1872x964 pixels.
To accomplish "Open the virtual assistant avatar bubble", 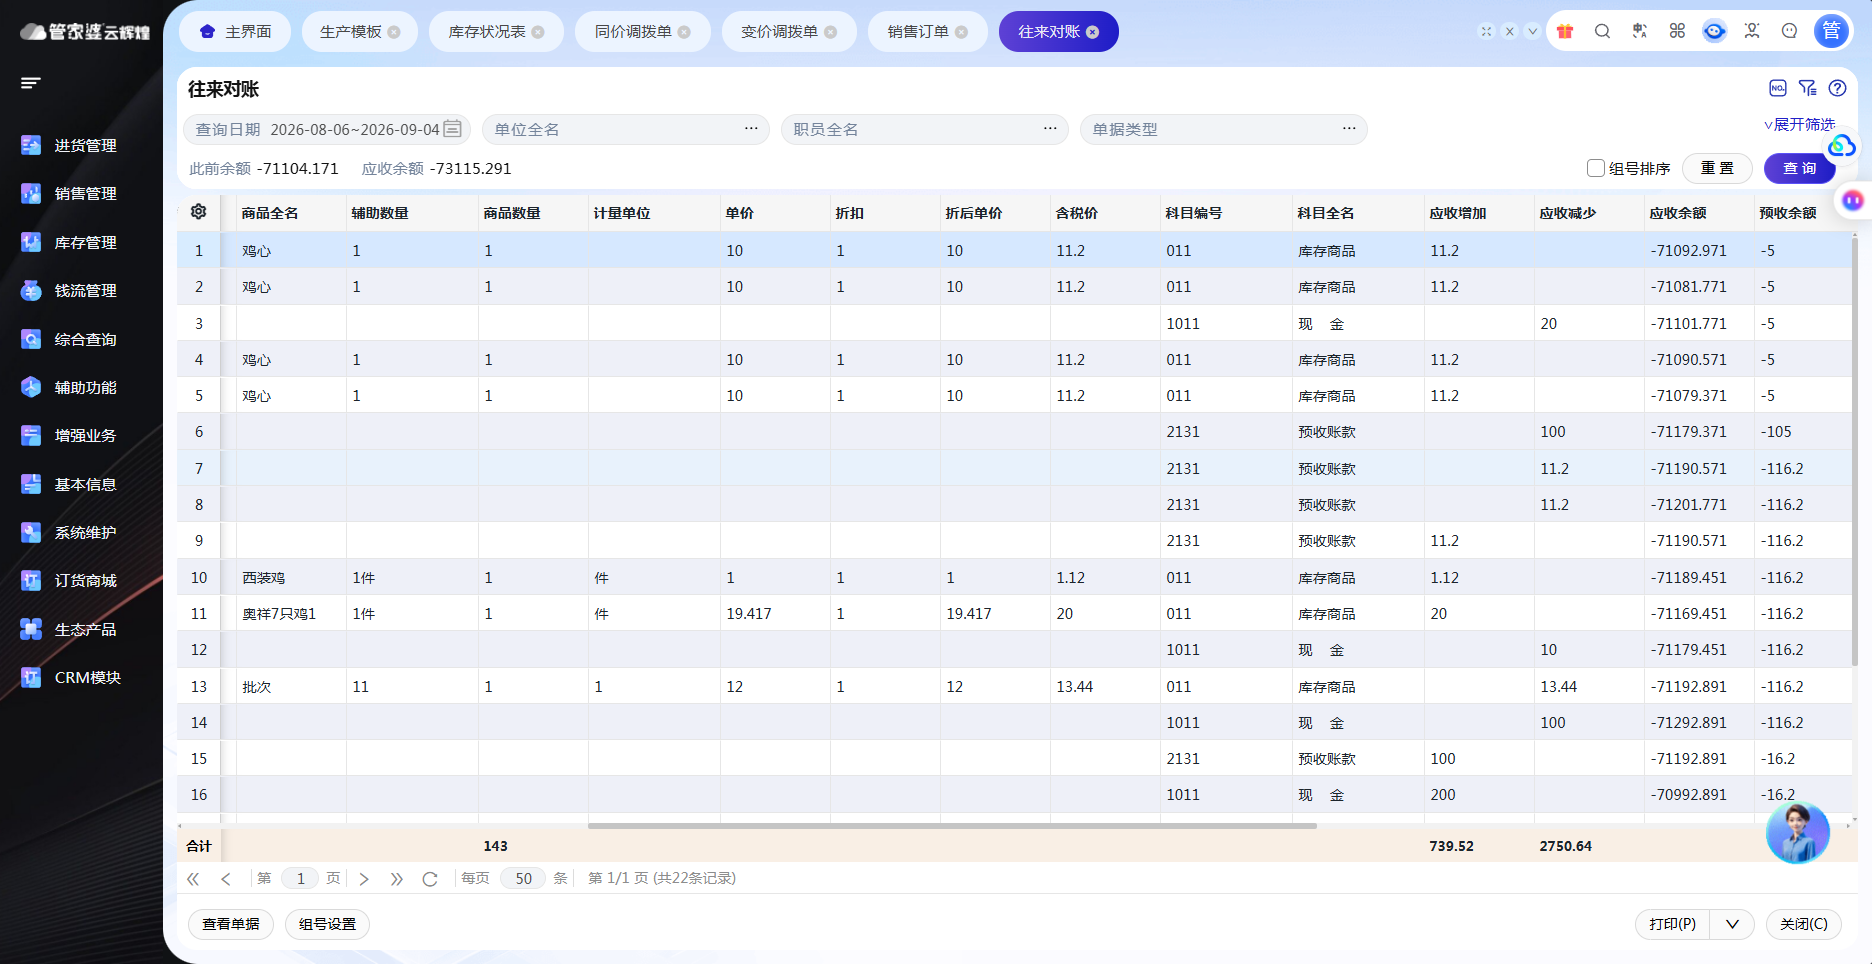I will click(x=1797, y=833).
